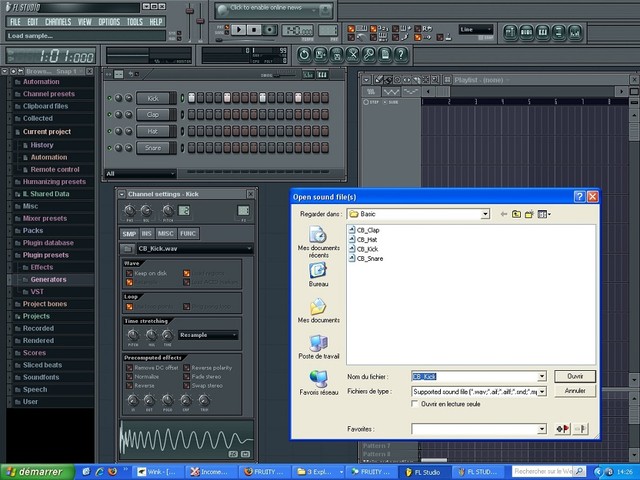The width and height of the screenshot is (640, 480).
Task: Open the Regarder dans folder dropdown
Action: [x=485, y=214]
